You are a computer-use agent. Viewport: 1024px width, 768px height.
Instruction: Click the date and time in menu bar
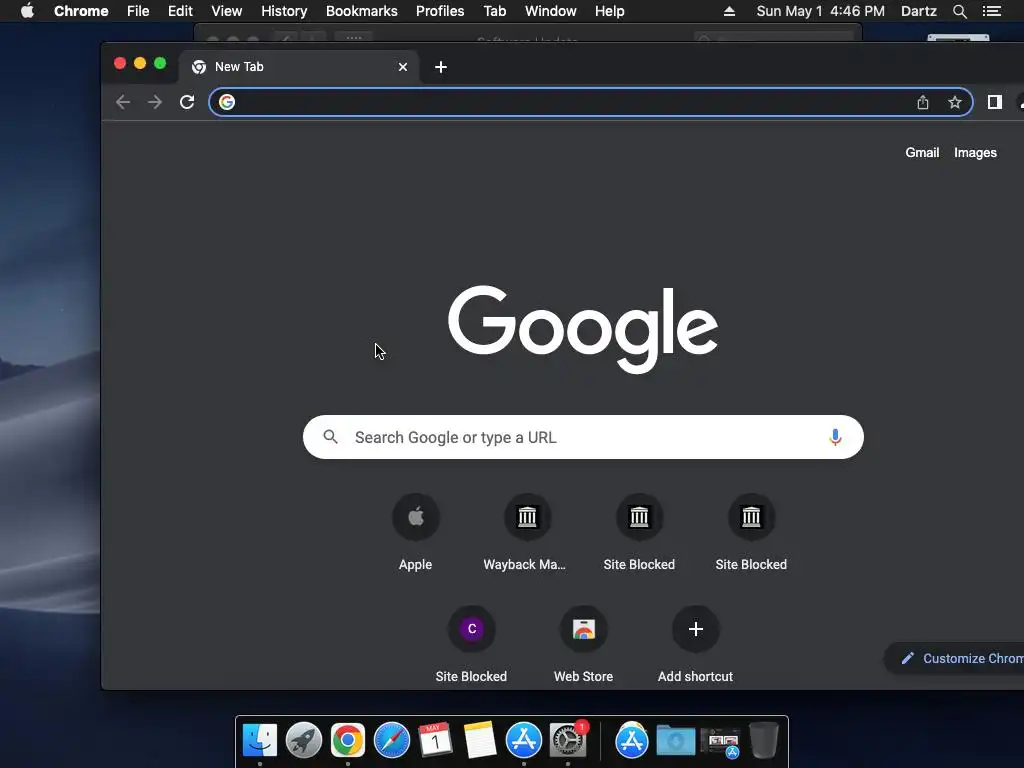820,11
